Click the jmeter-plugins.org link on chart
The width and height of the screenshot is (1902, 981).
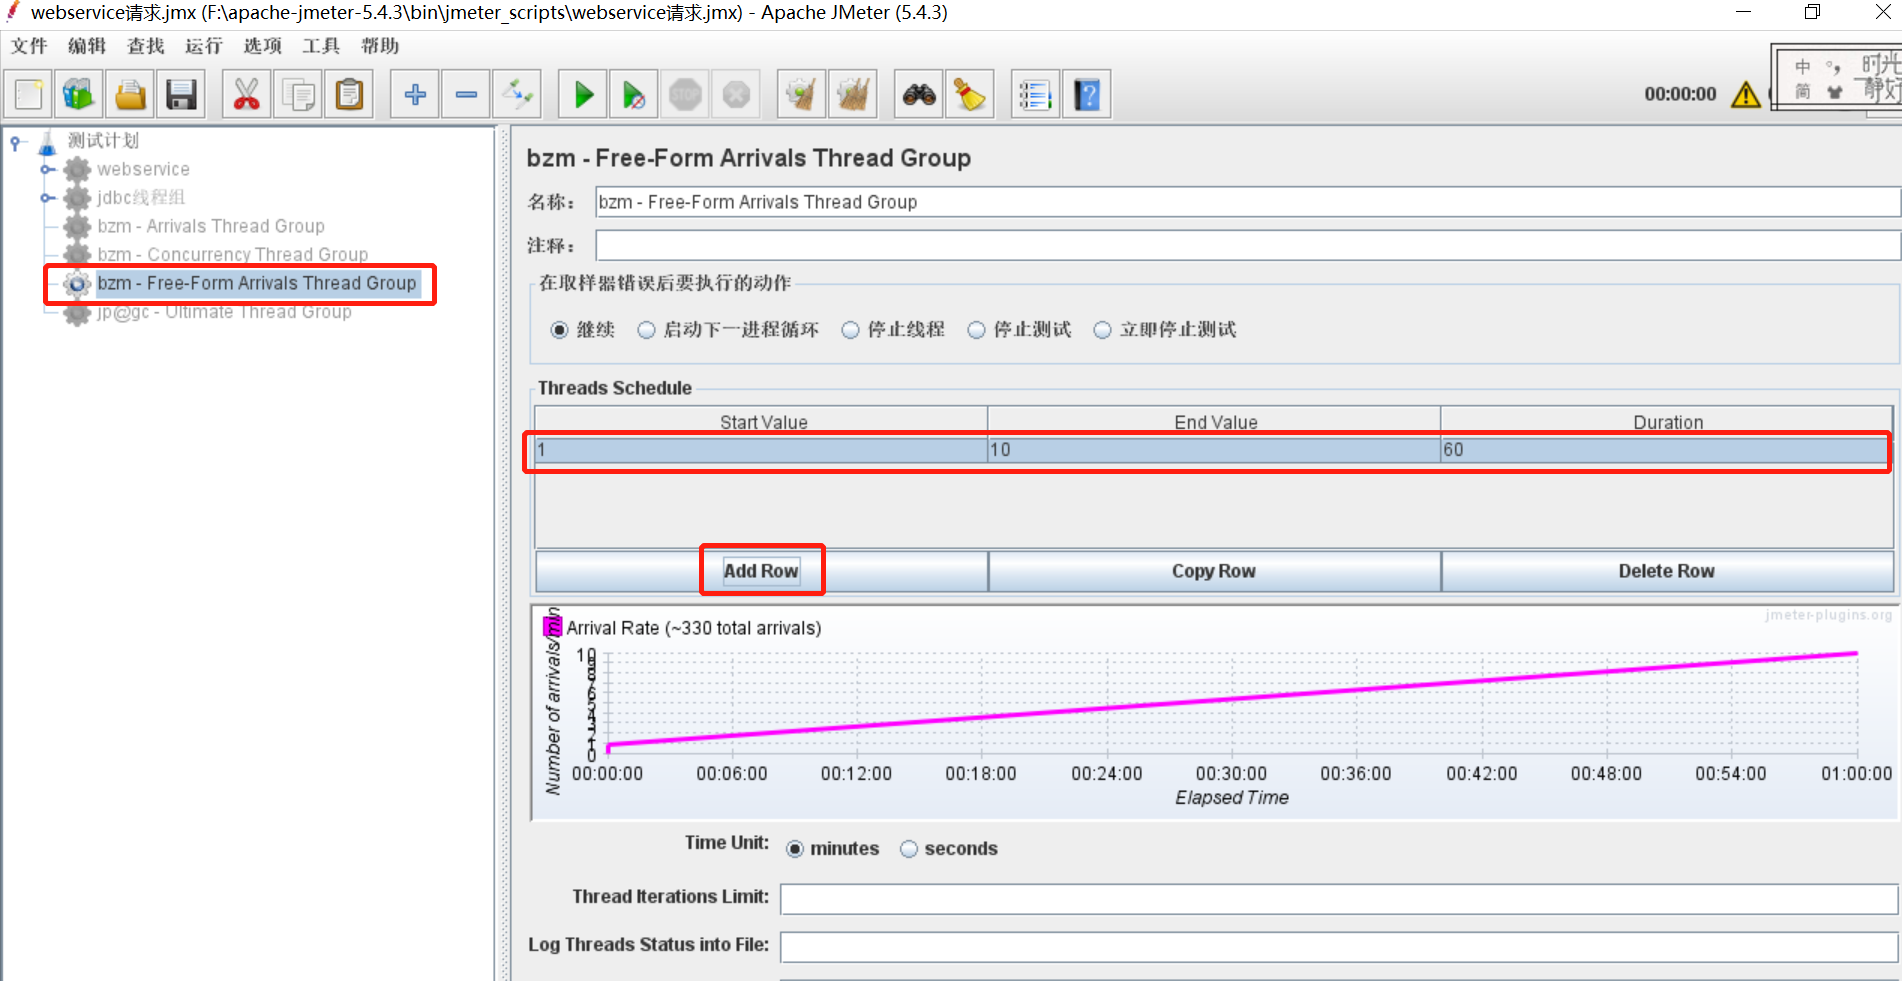[1829, 615]
